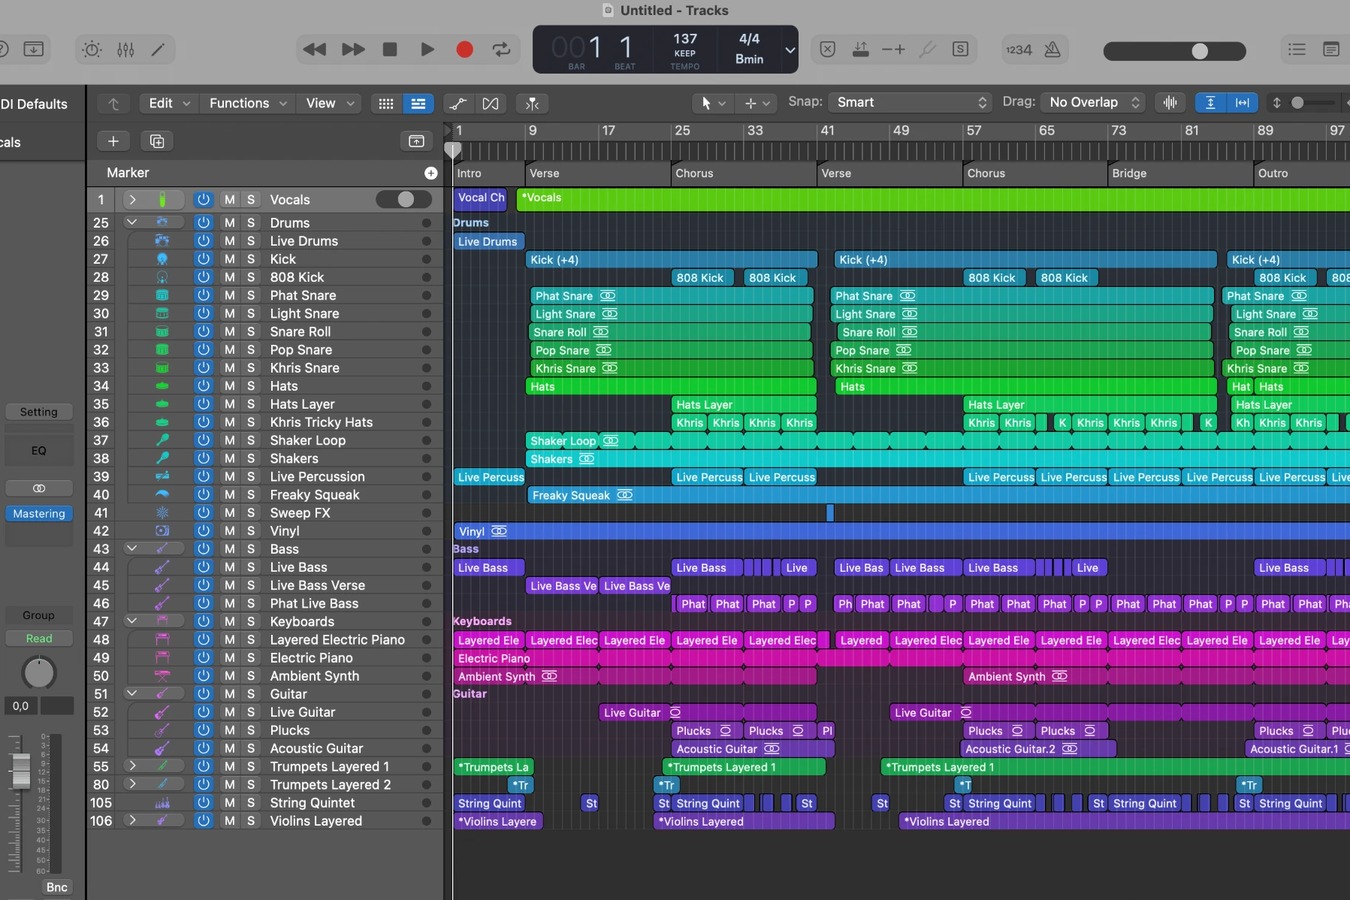1350x900 pixels.
Task: Mute the Kick track
Action: 229,259
